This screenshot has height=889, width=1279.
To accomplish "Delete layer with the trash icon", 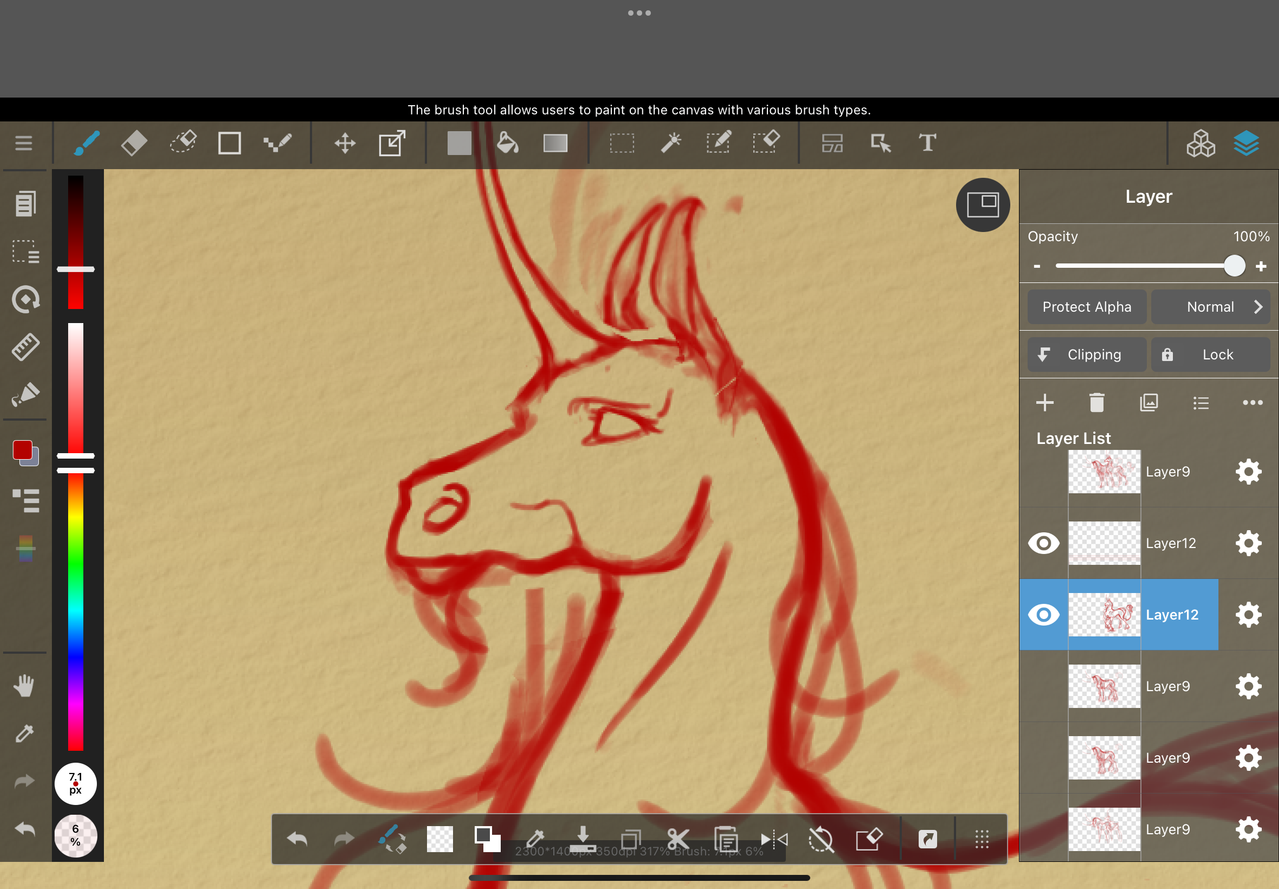I will click(x=1097, y=402).
